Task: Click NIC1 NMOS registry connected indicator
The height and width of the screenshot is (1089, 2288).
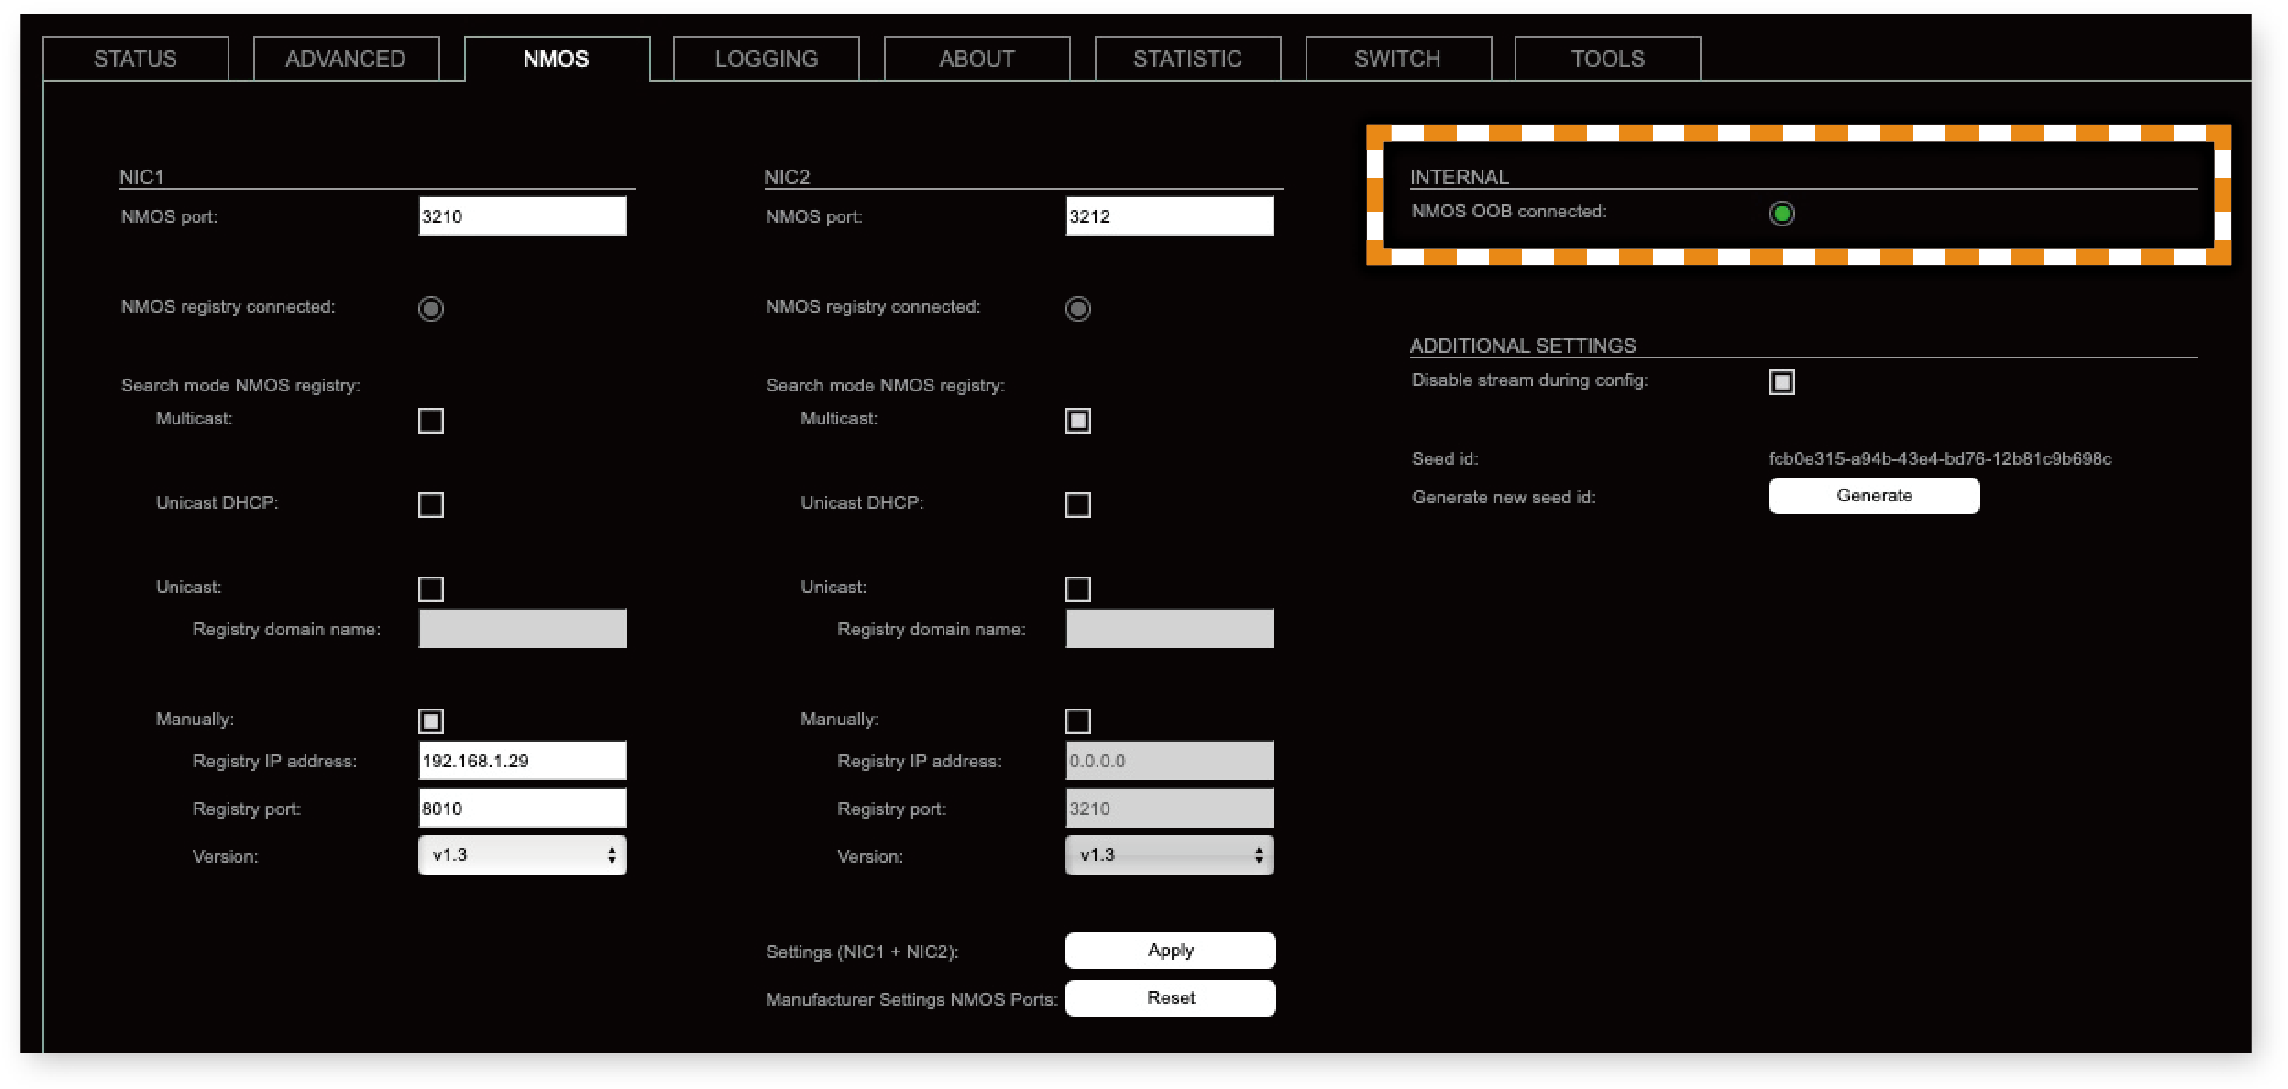Action: (431, 309)
